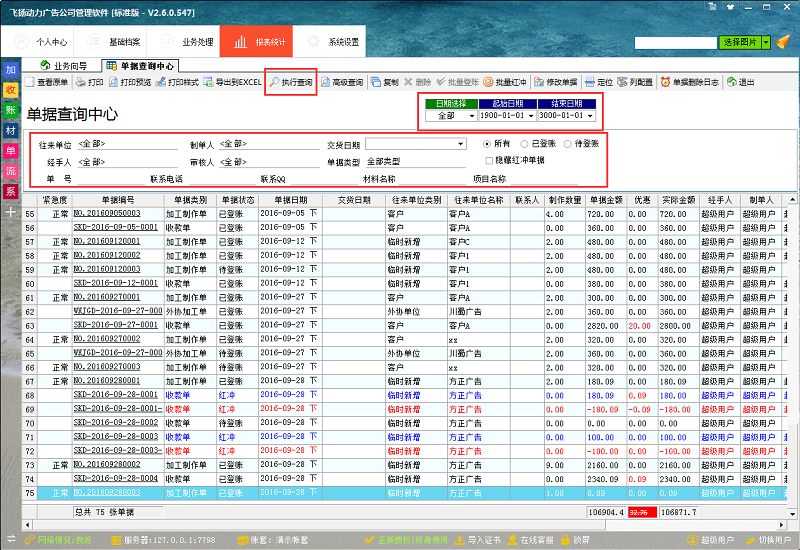800x550 pixels.
Task: Click the 选择图片 green button
Action: [x=739, y=42]
